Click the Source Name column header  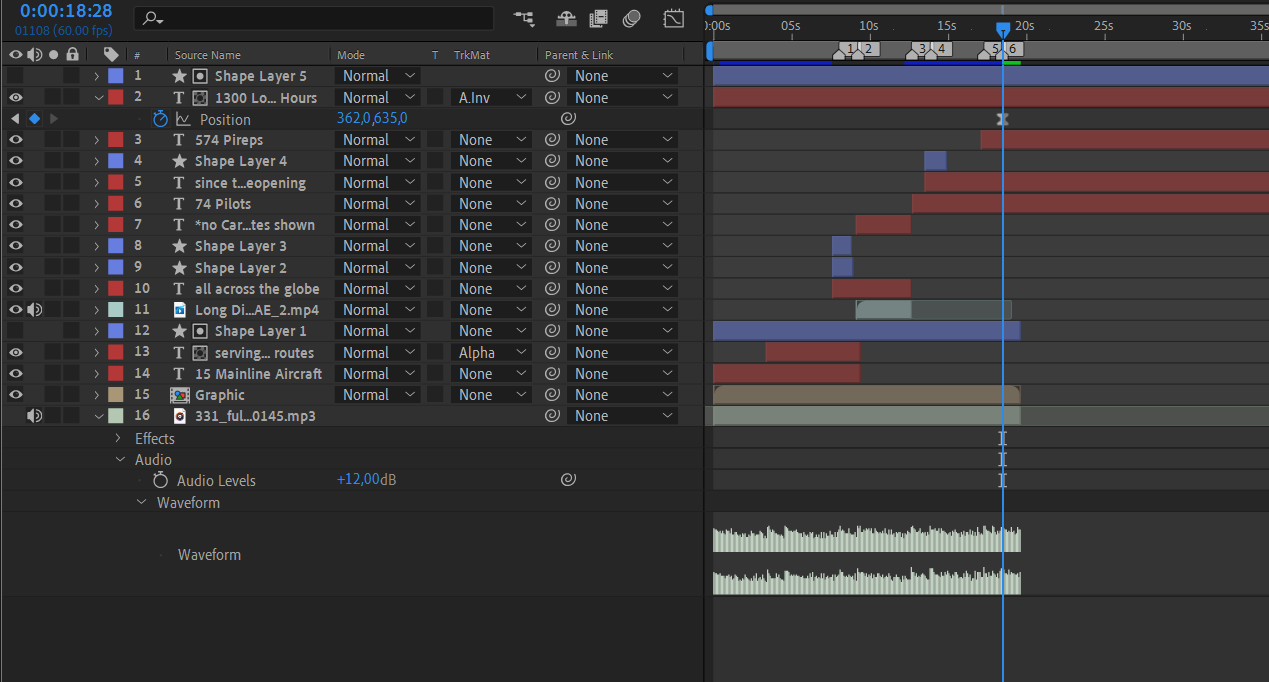(x=208, y=55)
